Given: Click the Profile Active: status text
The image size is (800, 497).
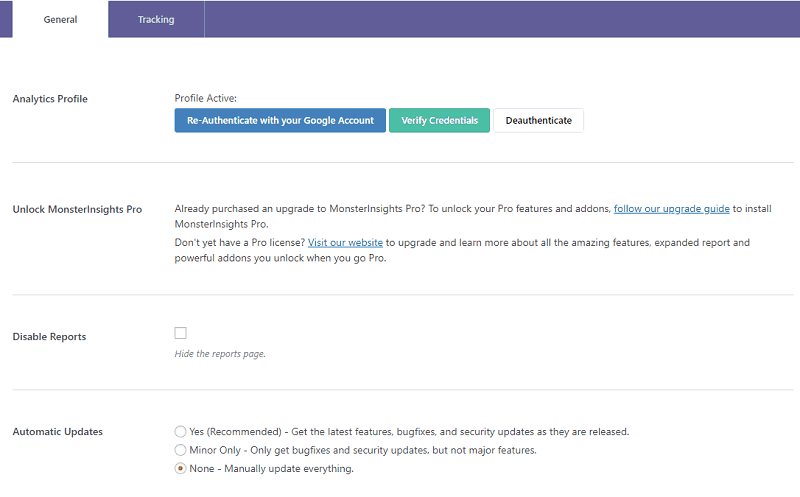Looking at the screenshot, I should tap(206, 98).
